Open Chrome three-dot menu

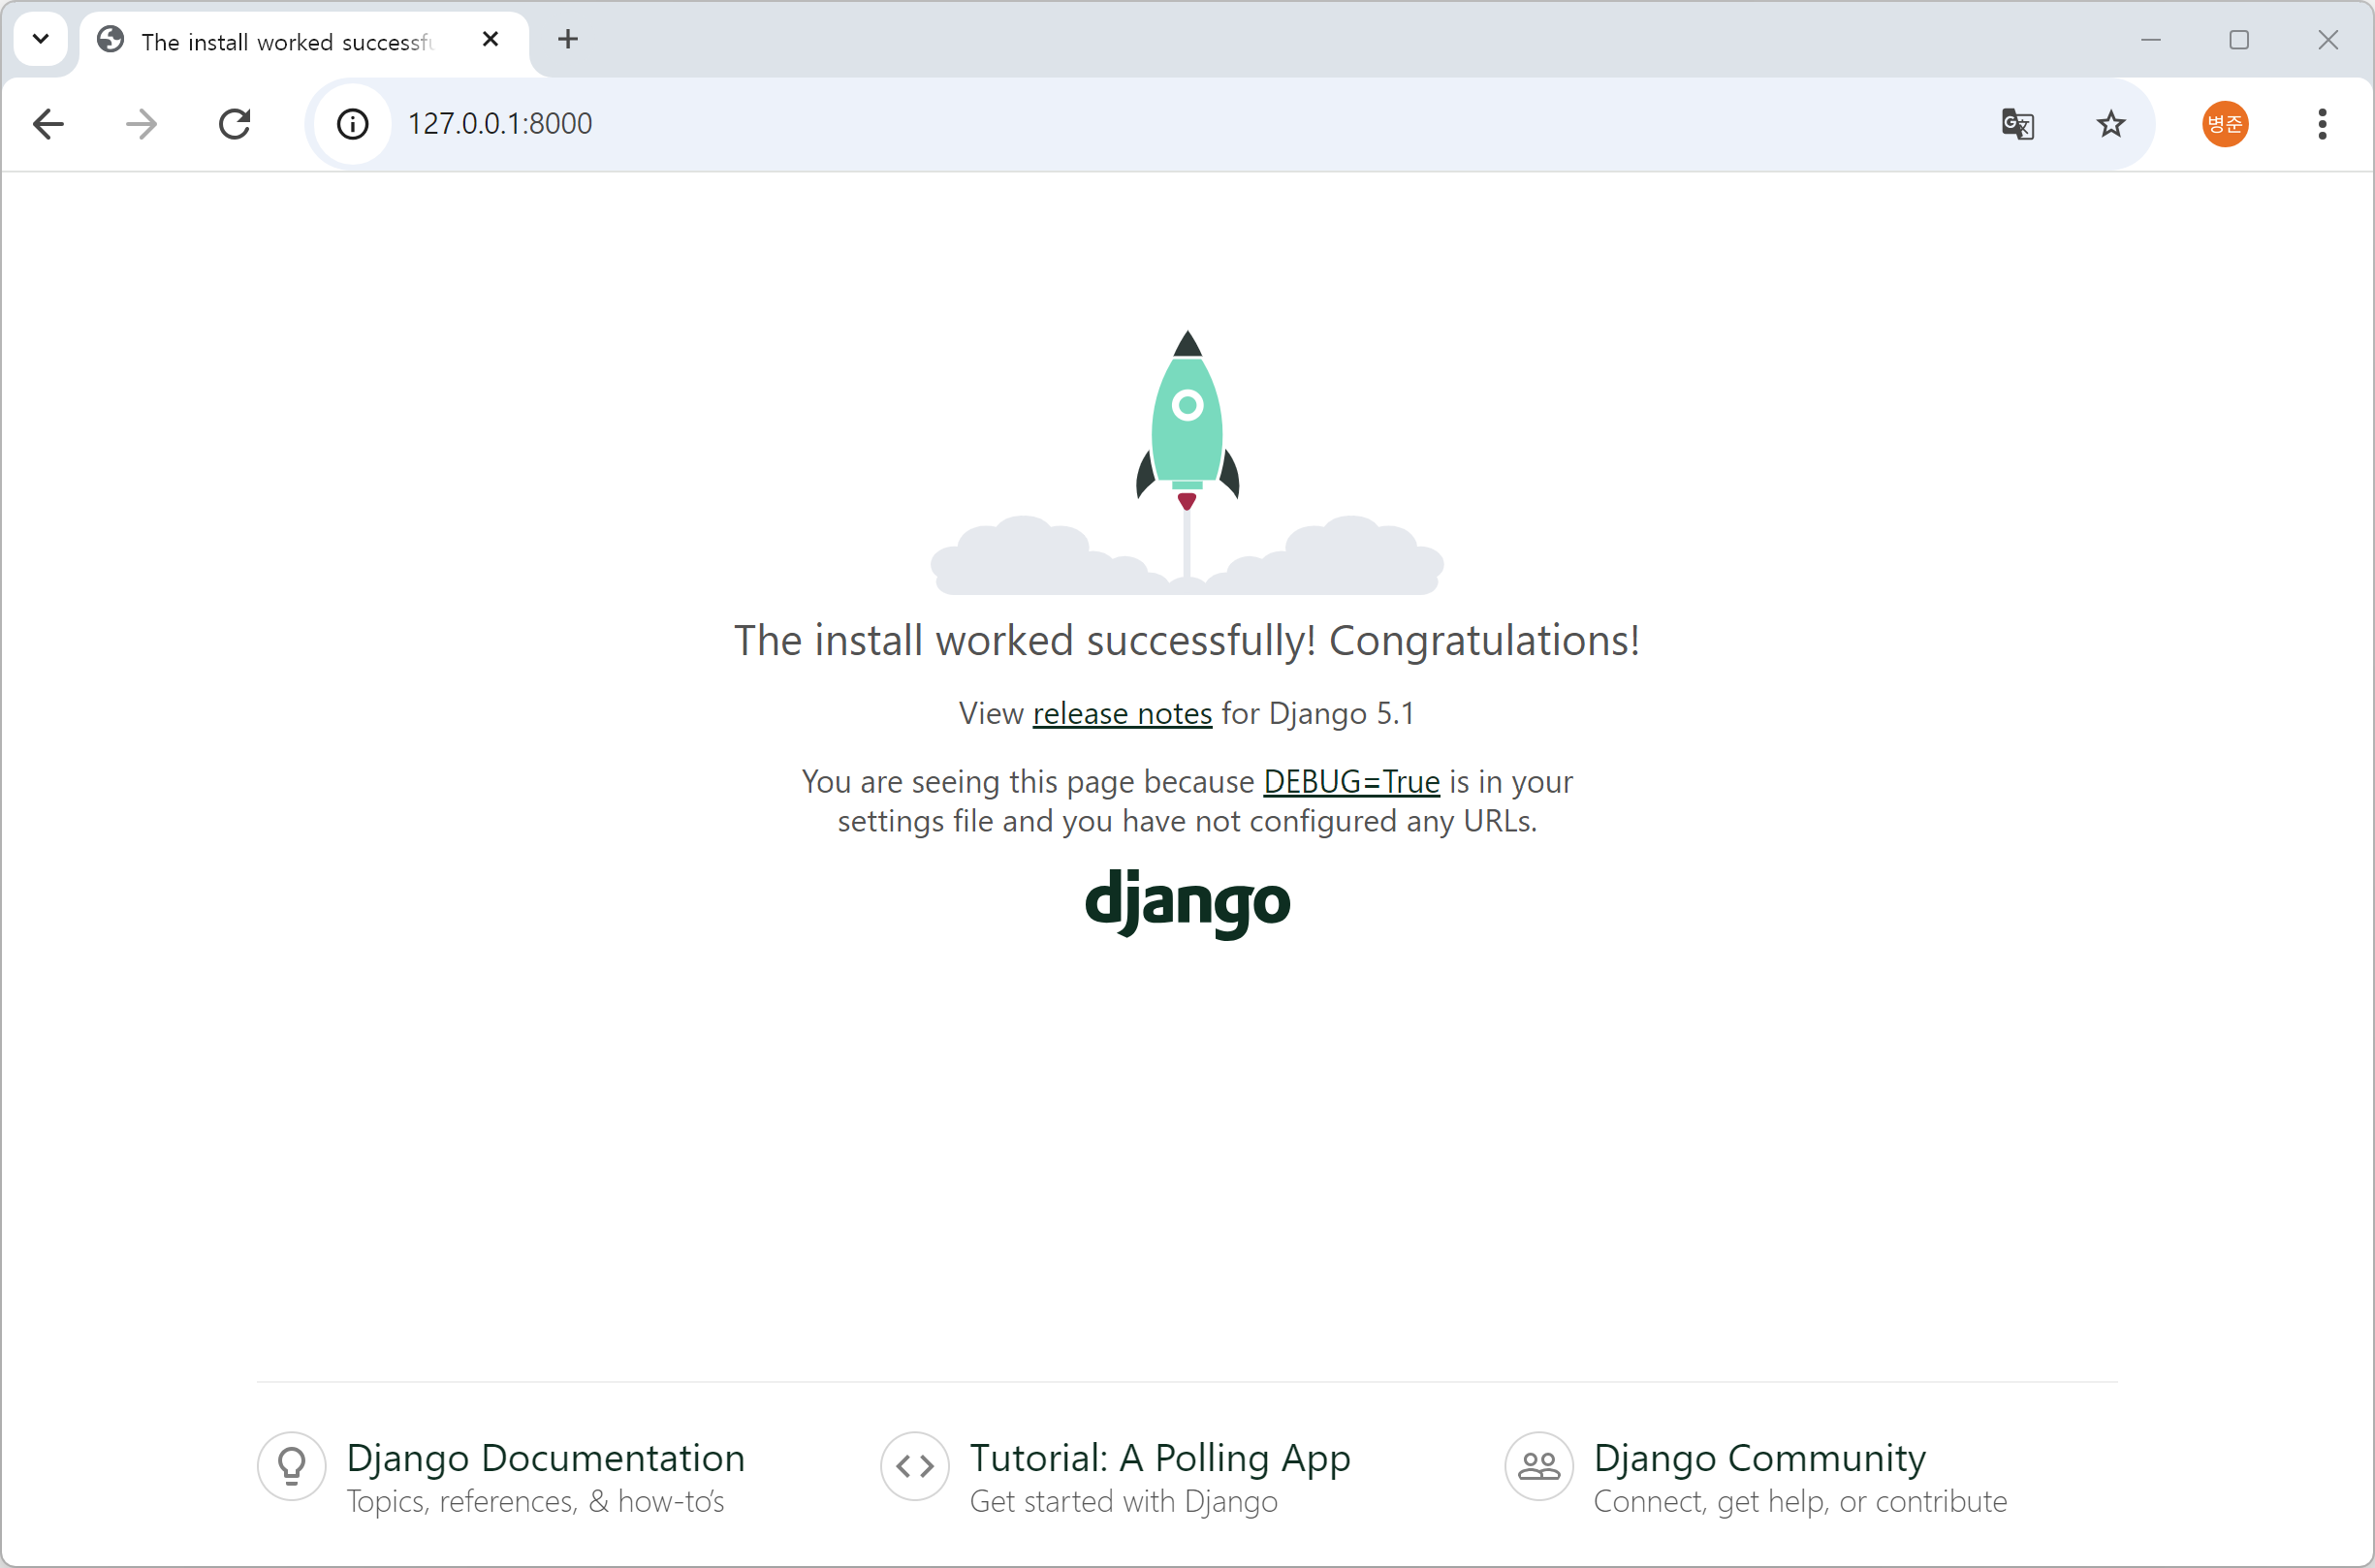coord(2321,124)
